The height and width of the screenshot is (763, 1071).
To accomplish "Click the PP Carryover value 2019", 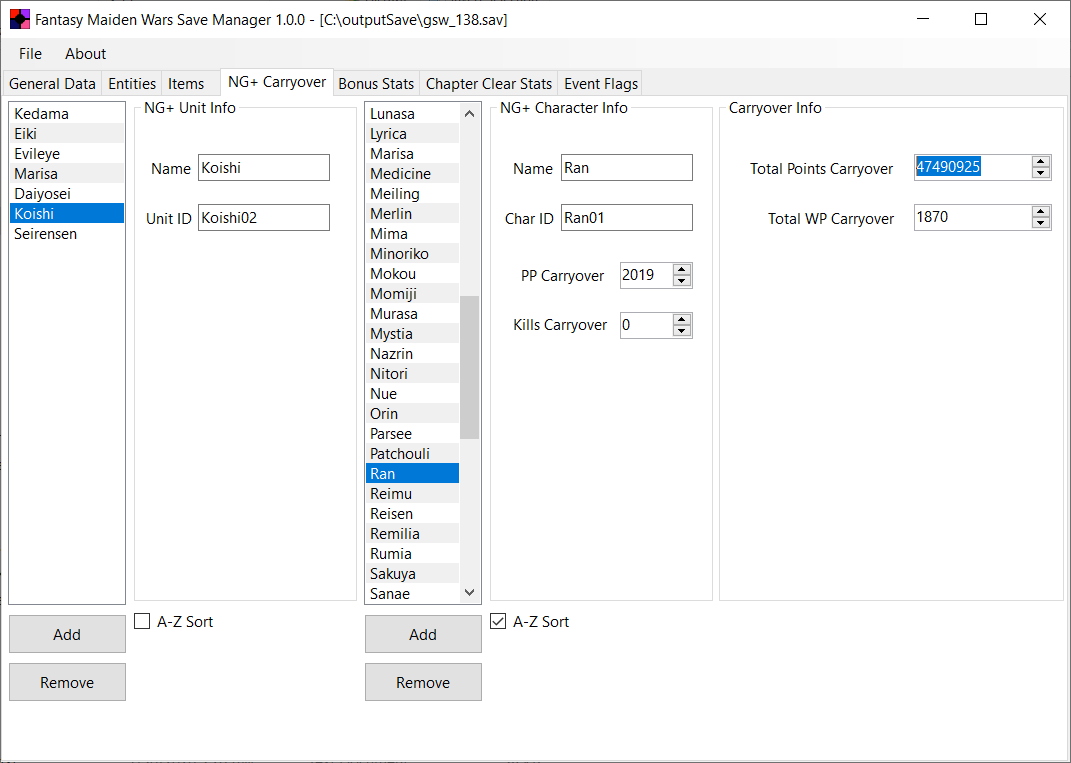I will [x=646, y=275].
